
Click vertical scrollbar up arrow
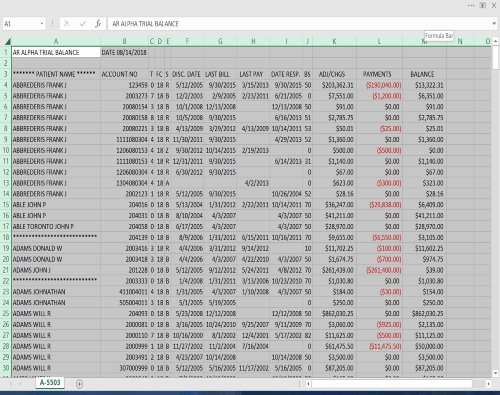(x=495, y=41)
